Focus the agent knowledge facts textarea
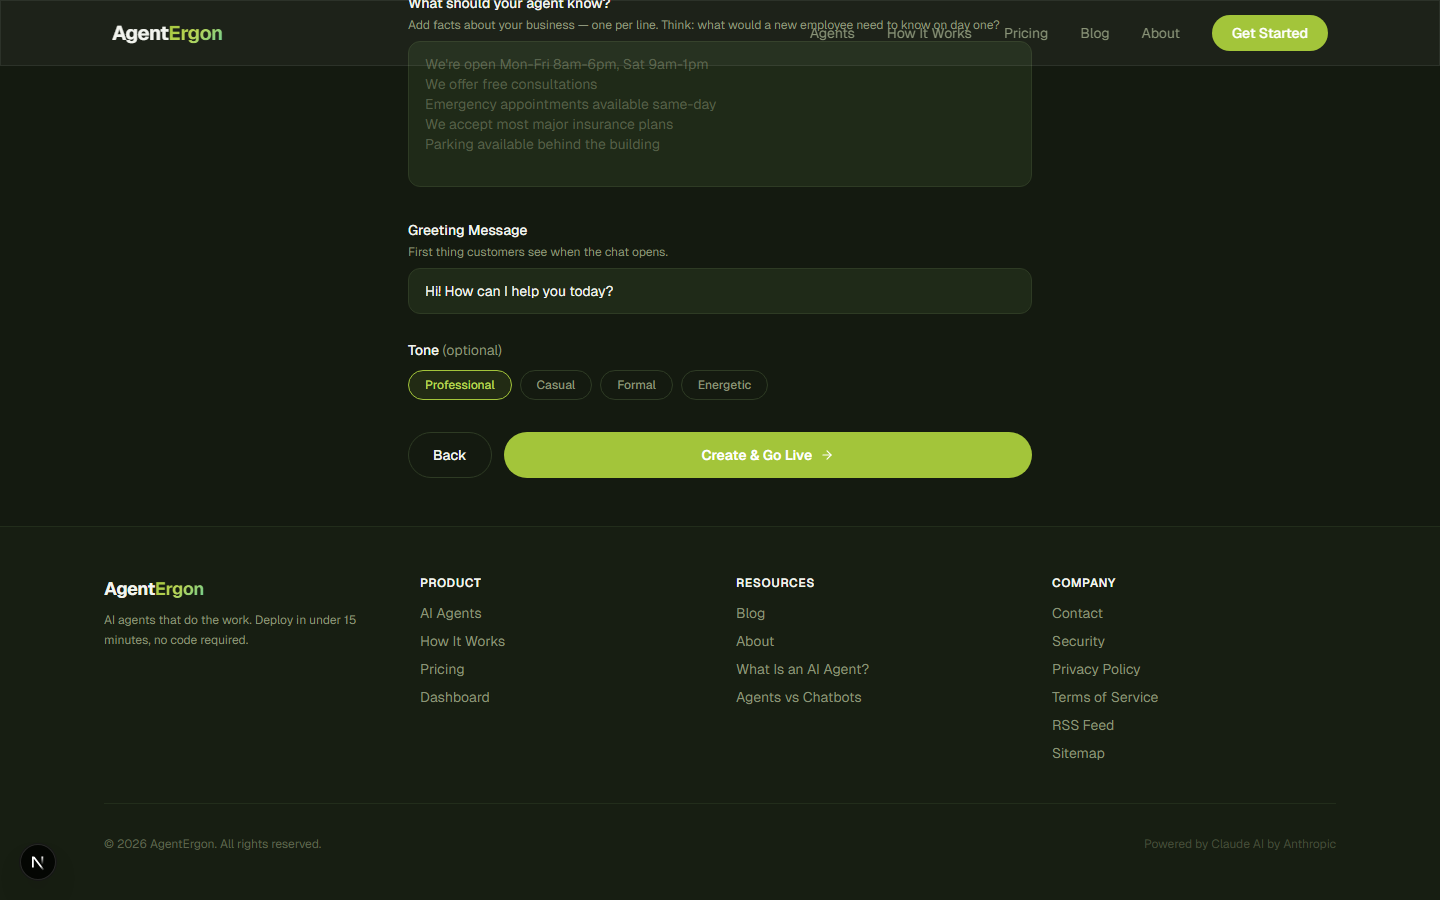This screenshot has width=1440, height=900. (x=720, y=114)
